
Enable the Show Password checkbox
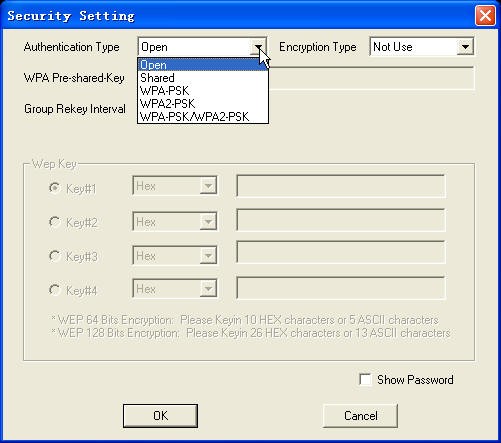(365, 380)
